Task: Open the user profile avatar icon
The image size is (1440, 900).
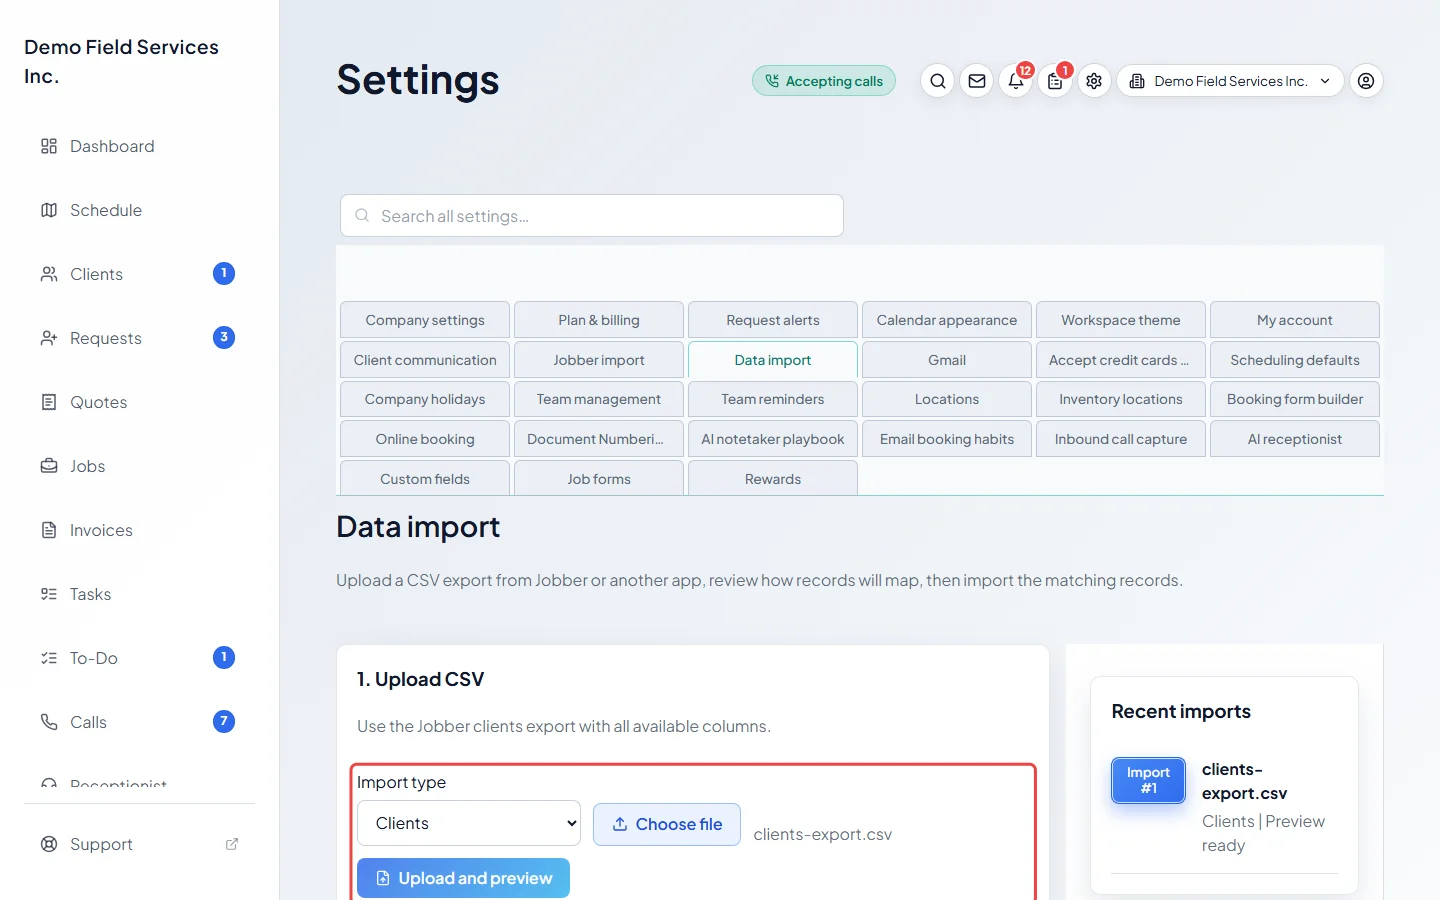Action: pos(1366,81)
